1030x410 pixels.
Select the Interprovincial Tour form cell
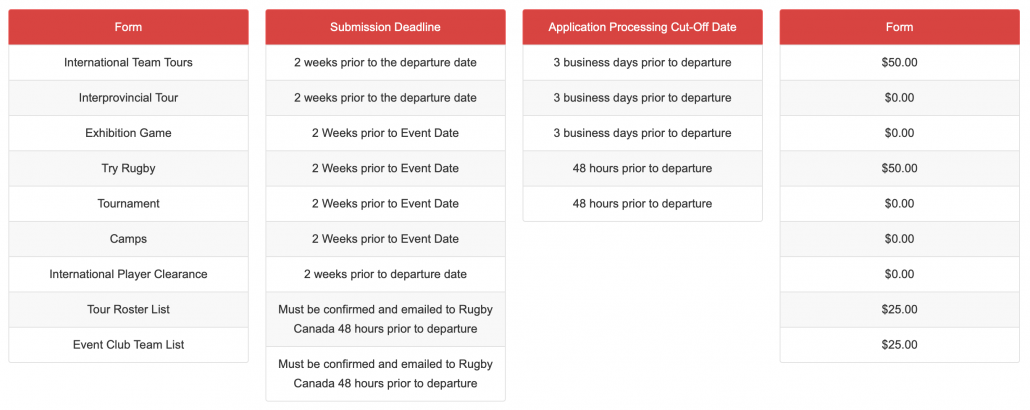[x=128, y=98]
